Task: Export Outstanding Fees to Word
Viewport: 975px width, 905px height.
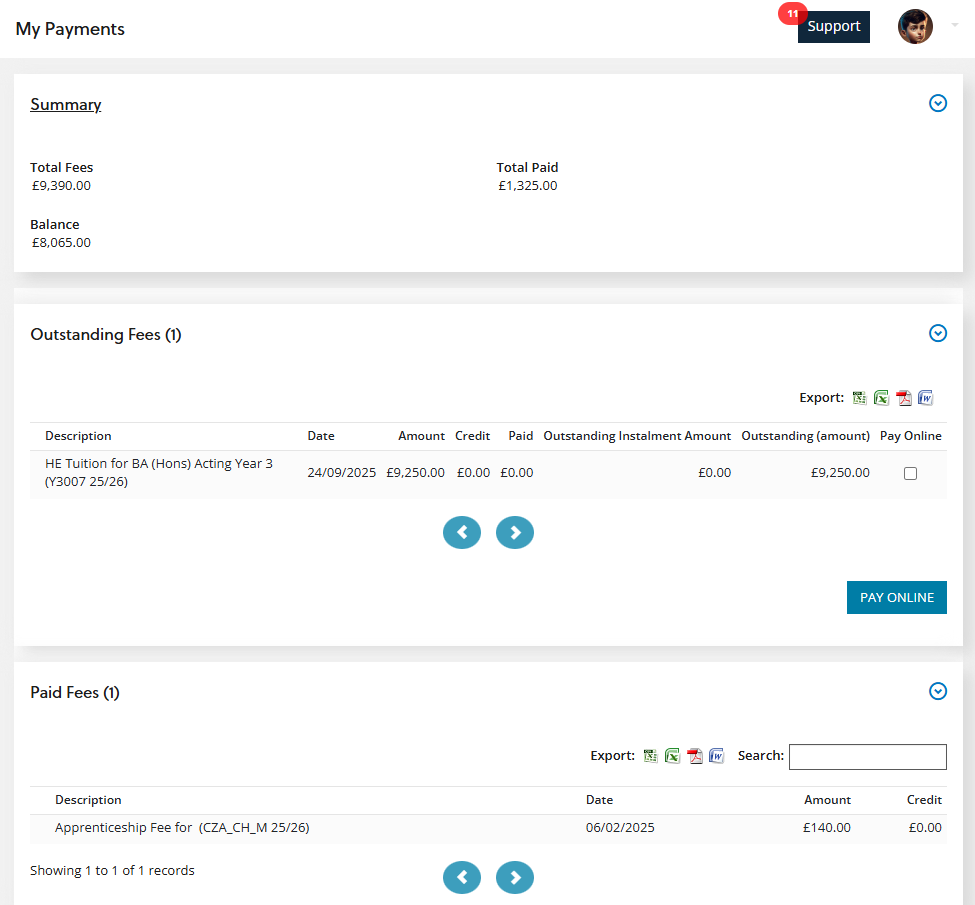Action: click(925, 397)
